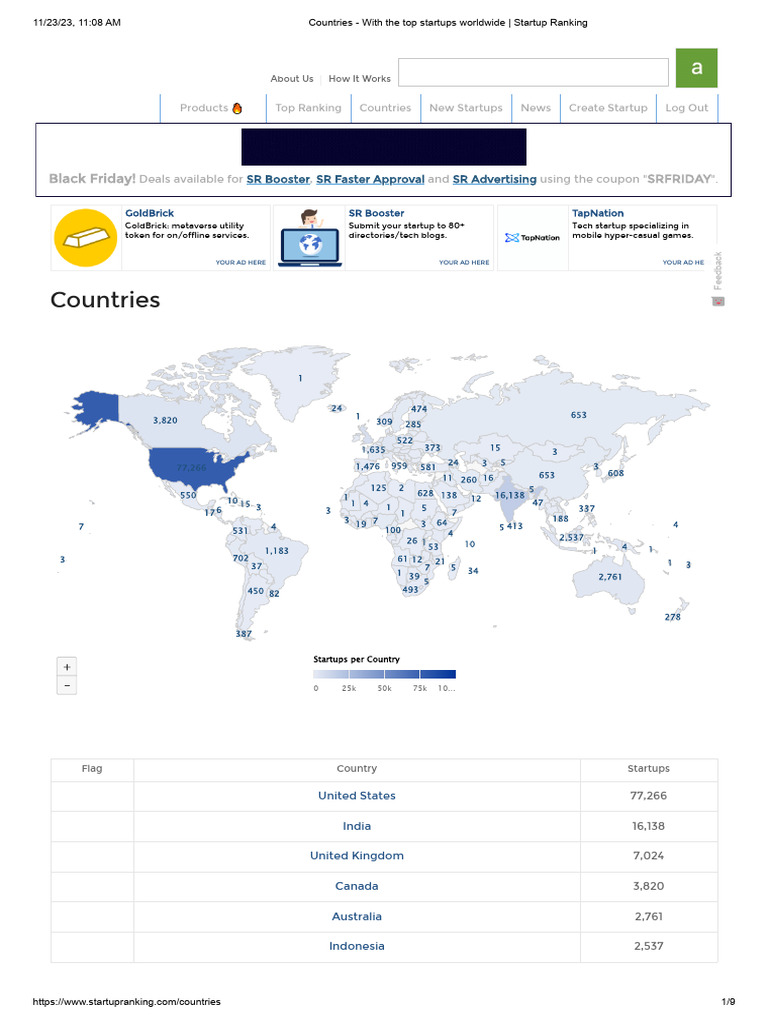Click YOUR AD HERE under GoldBrick
768x1024 pixels.
[x=240, y=263]
